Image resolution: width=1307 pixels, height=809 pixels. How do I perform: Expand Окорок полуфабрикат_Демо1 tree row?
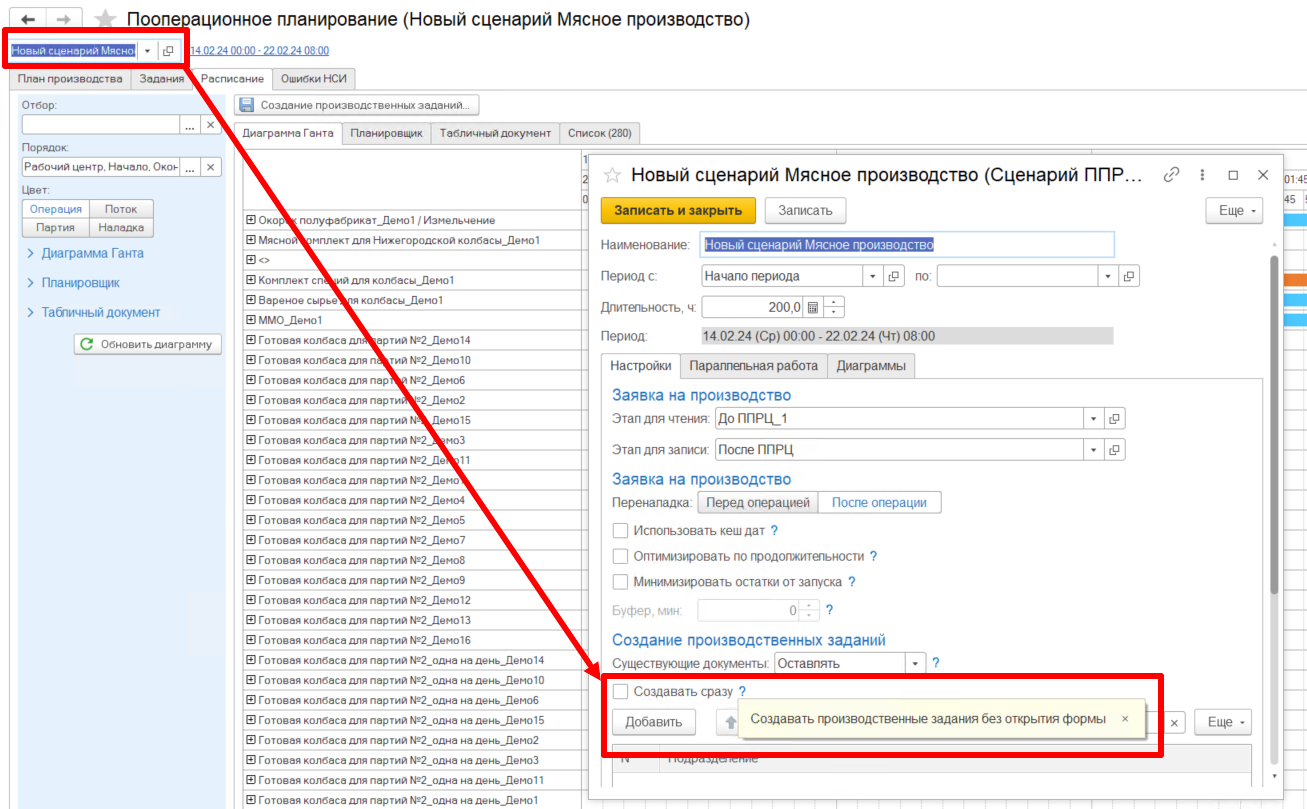(251, 220)
